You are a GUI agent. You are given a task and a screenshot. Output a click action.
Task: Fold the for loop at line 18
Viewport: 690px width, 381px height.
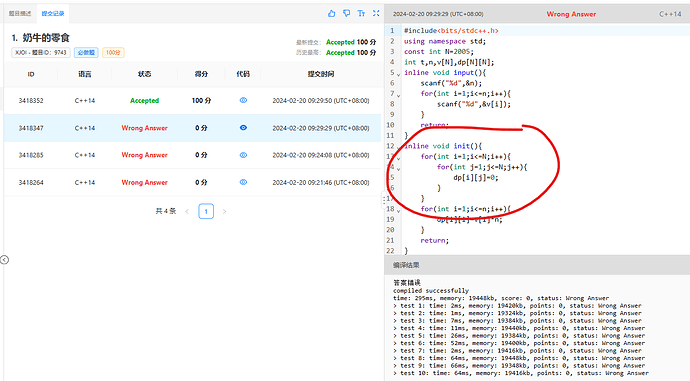point(399,210)
